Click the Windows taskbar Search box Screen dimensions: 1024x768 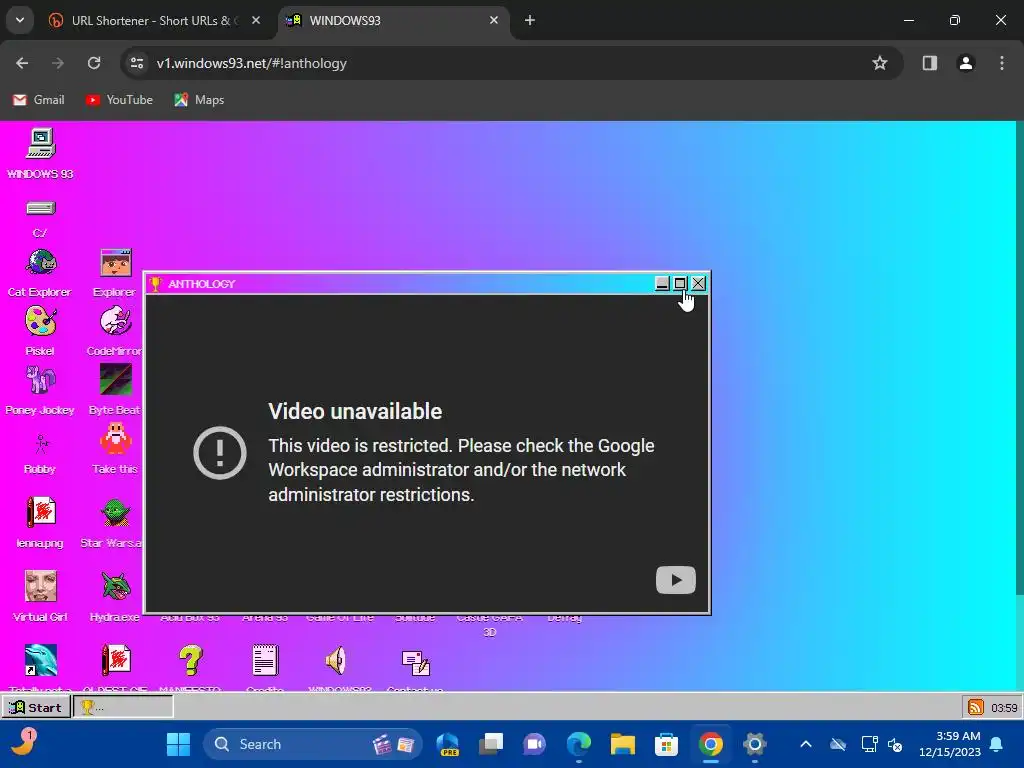[x=313, y=744]
